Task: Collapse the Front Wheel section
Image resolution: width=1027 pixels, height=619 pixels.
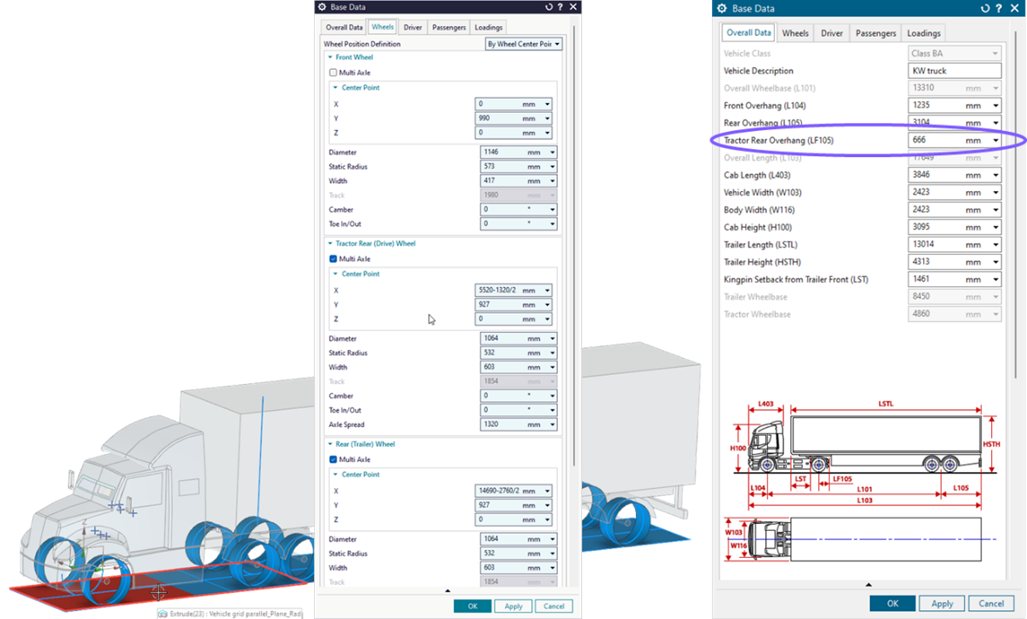Action: 330,58
